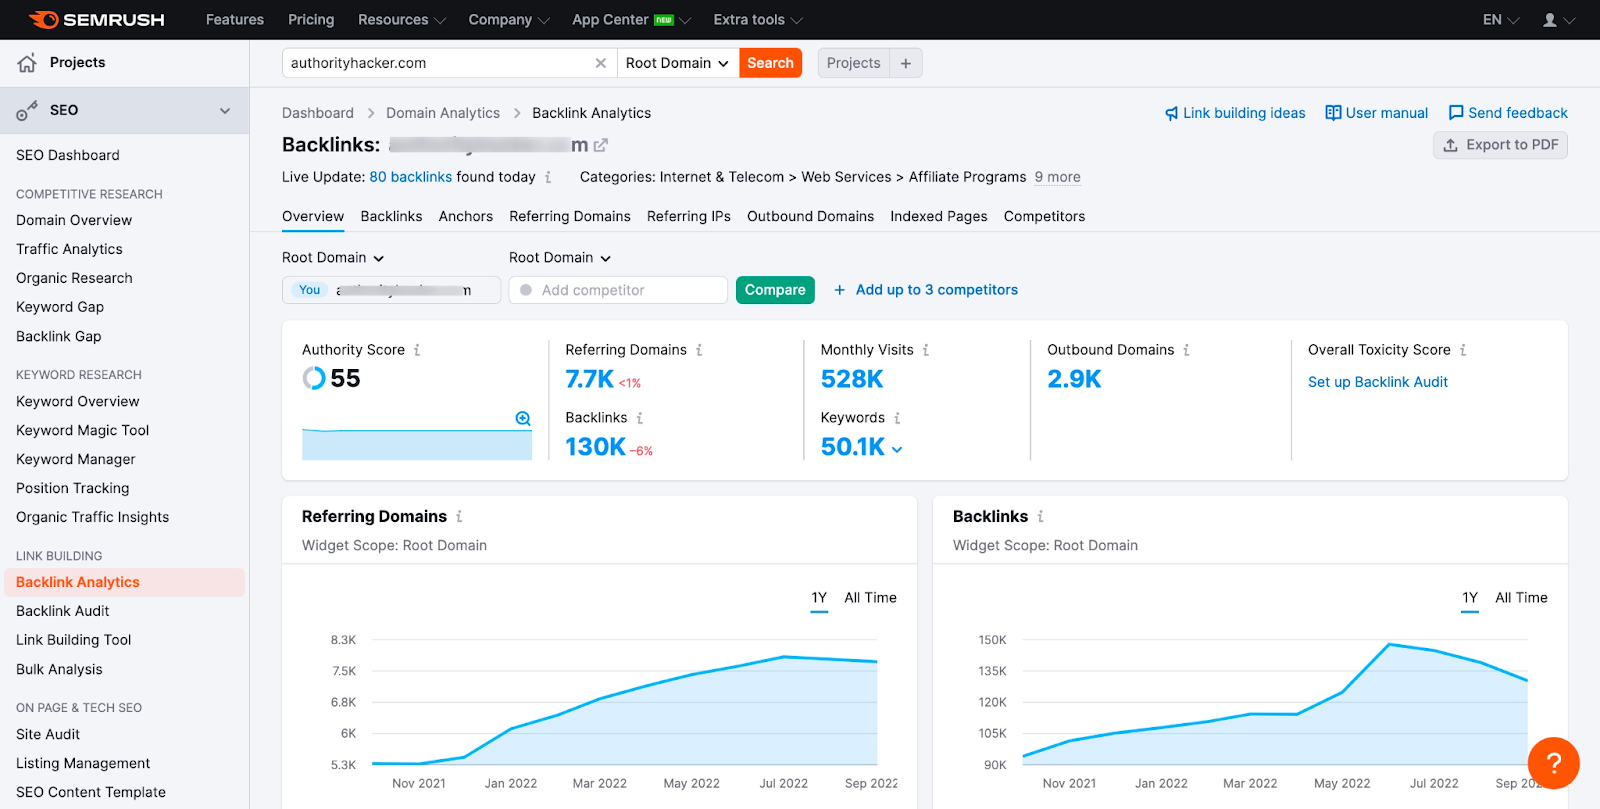This screenshot has height=809, width=1600.
Task: Click the Referring Domains widget info icon
Action: tap(459, 517)
